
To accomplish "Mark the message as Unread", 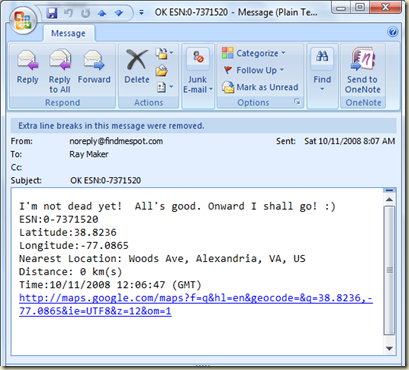I will [260, 87].
